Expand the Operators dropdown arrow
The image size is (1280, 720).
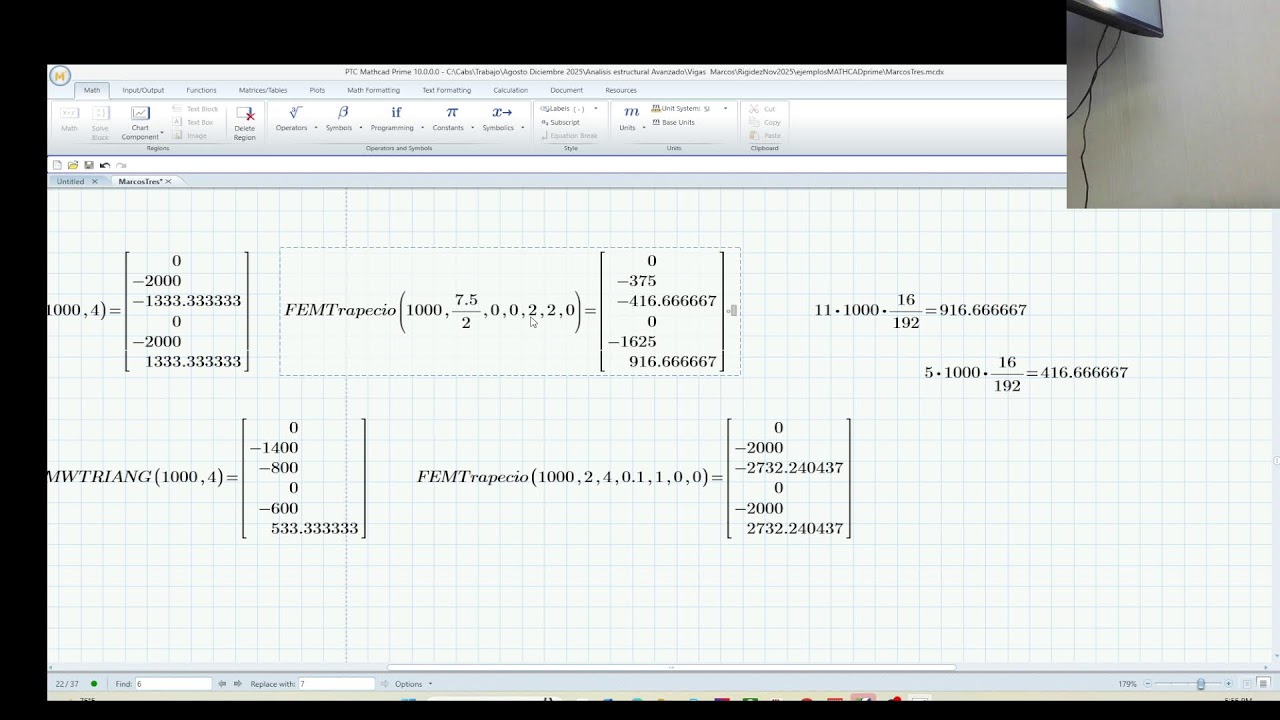[x=316, y=128]
